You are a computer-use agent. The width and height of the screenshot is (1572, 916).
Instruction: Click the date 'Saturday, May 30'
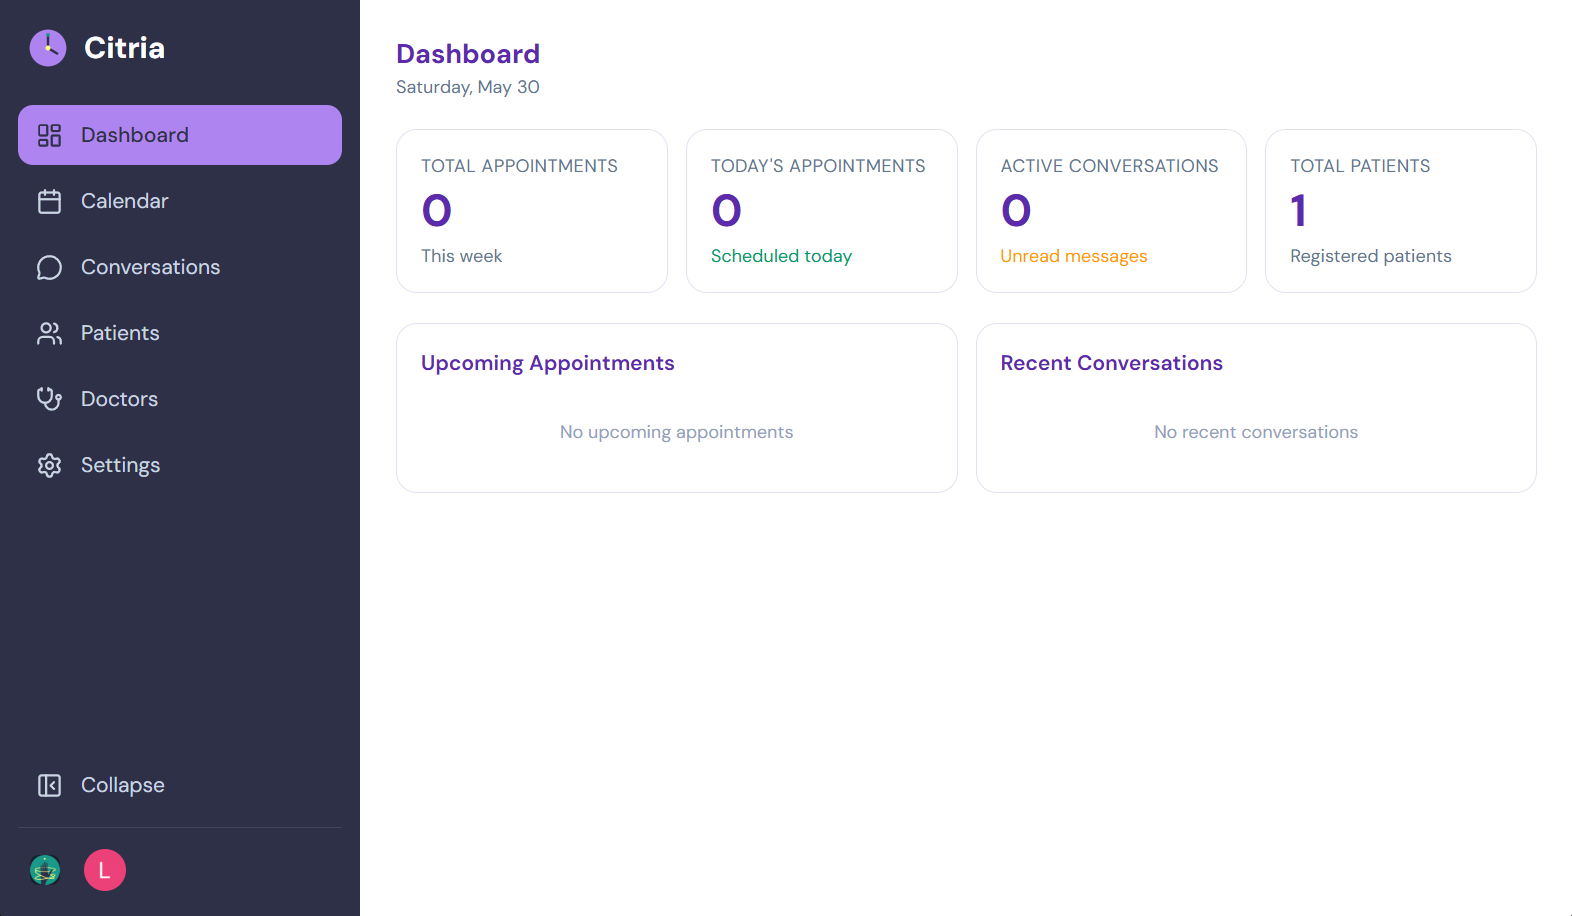(x=468, y=87)
